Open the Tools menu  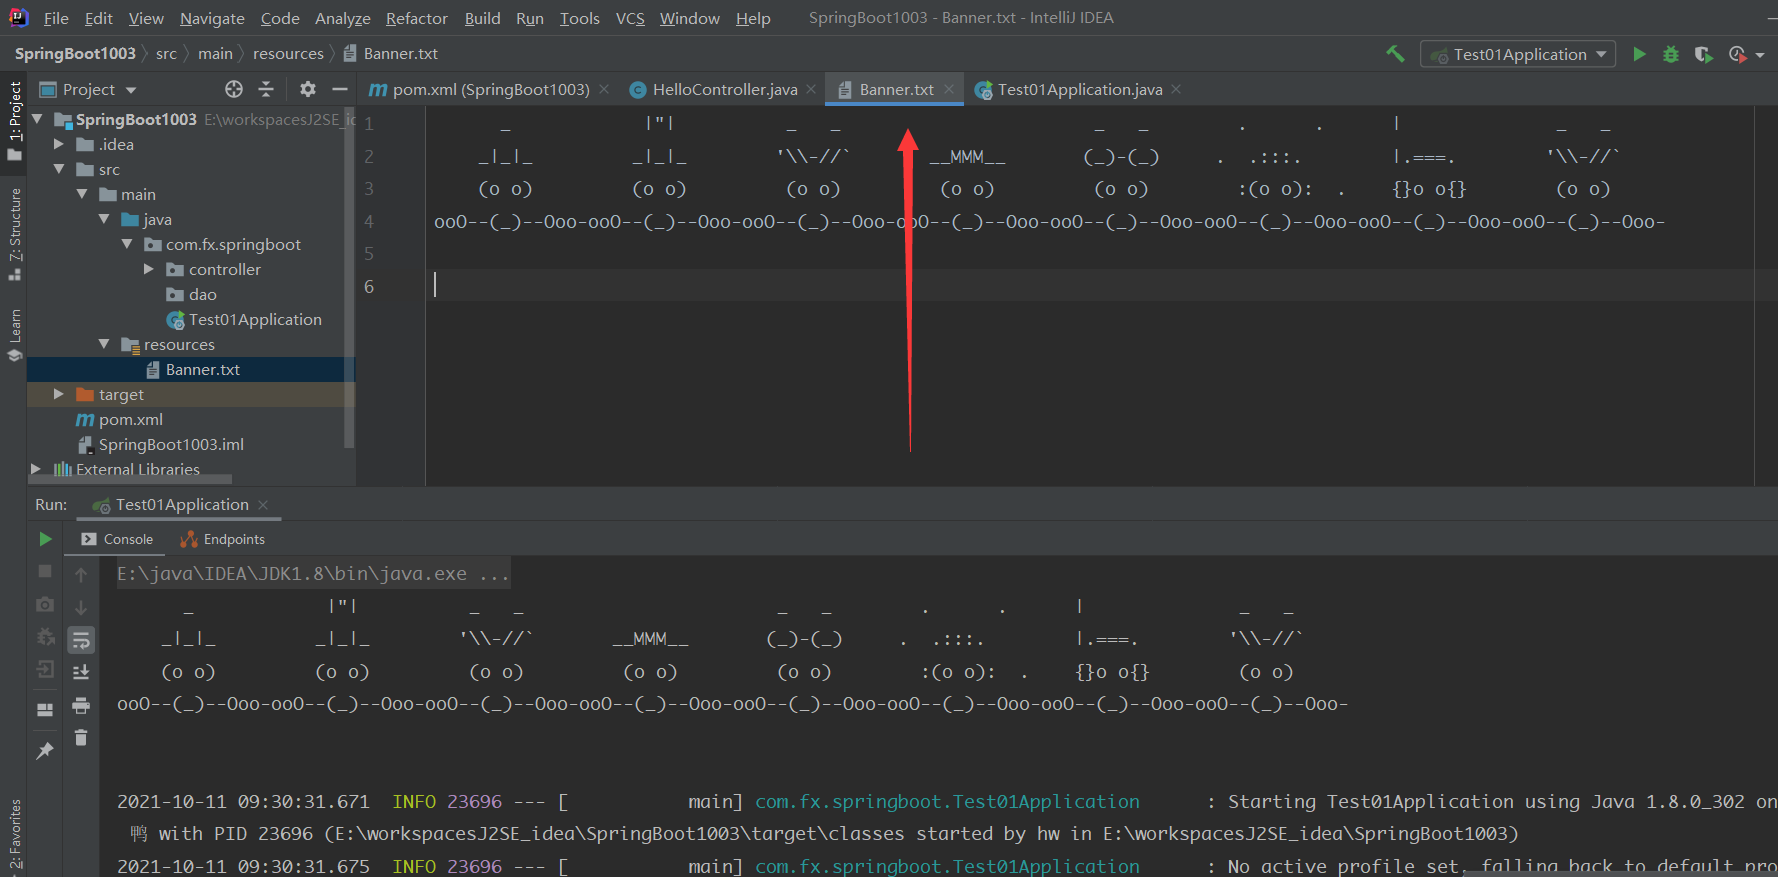(580, 18)
